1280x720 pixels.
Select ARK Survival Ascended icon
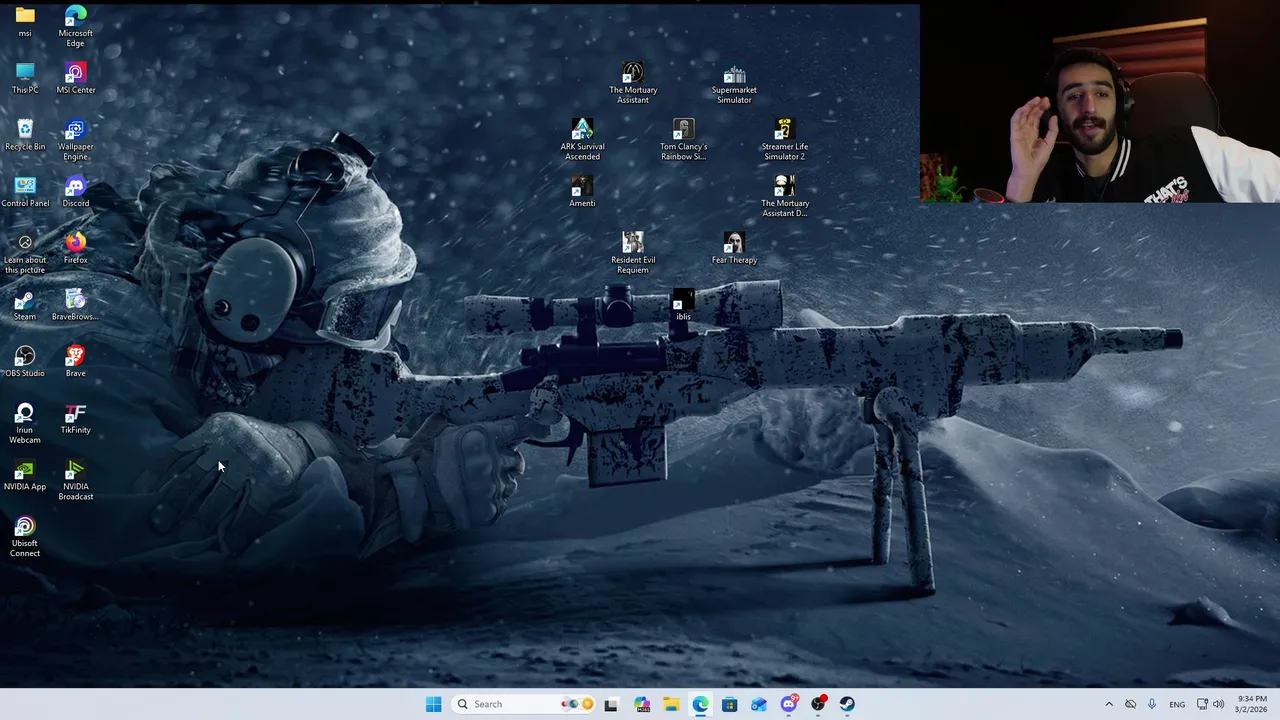pyautogui.click(x=582, y=140)
